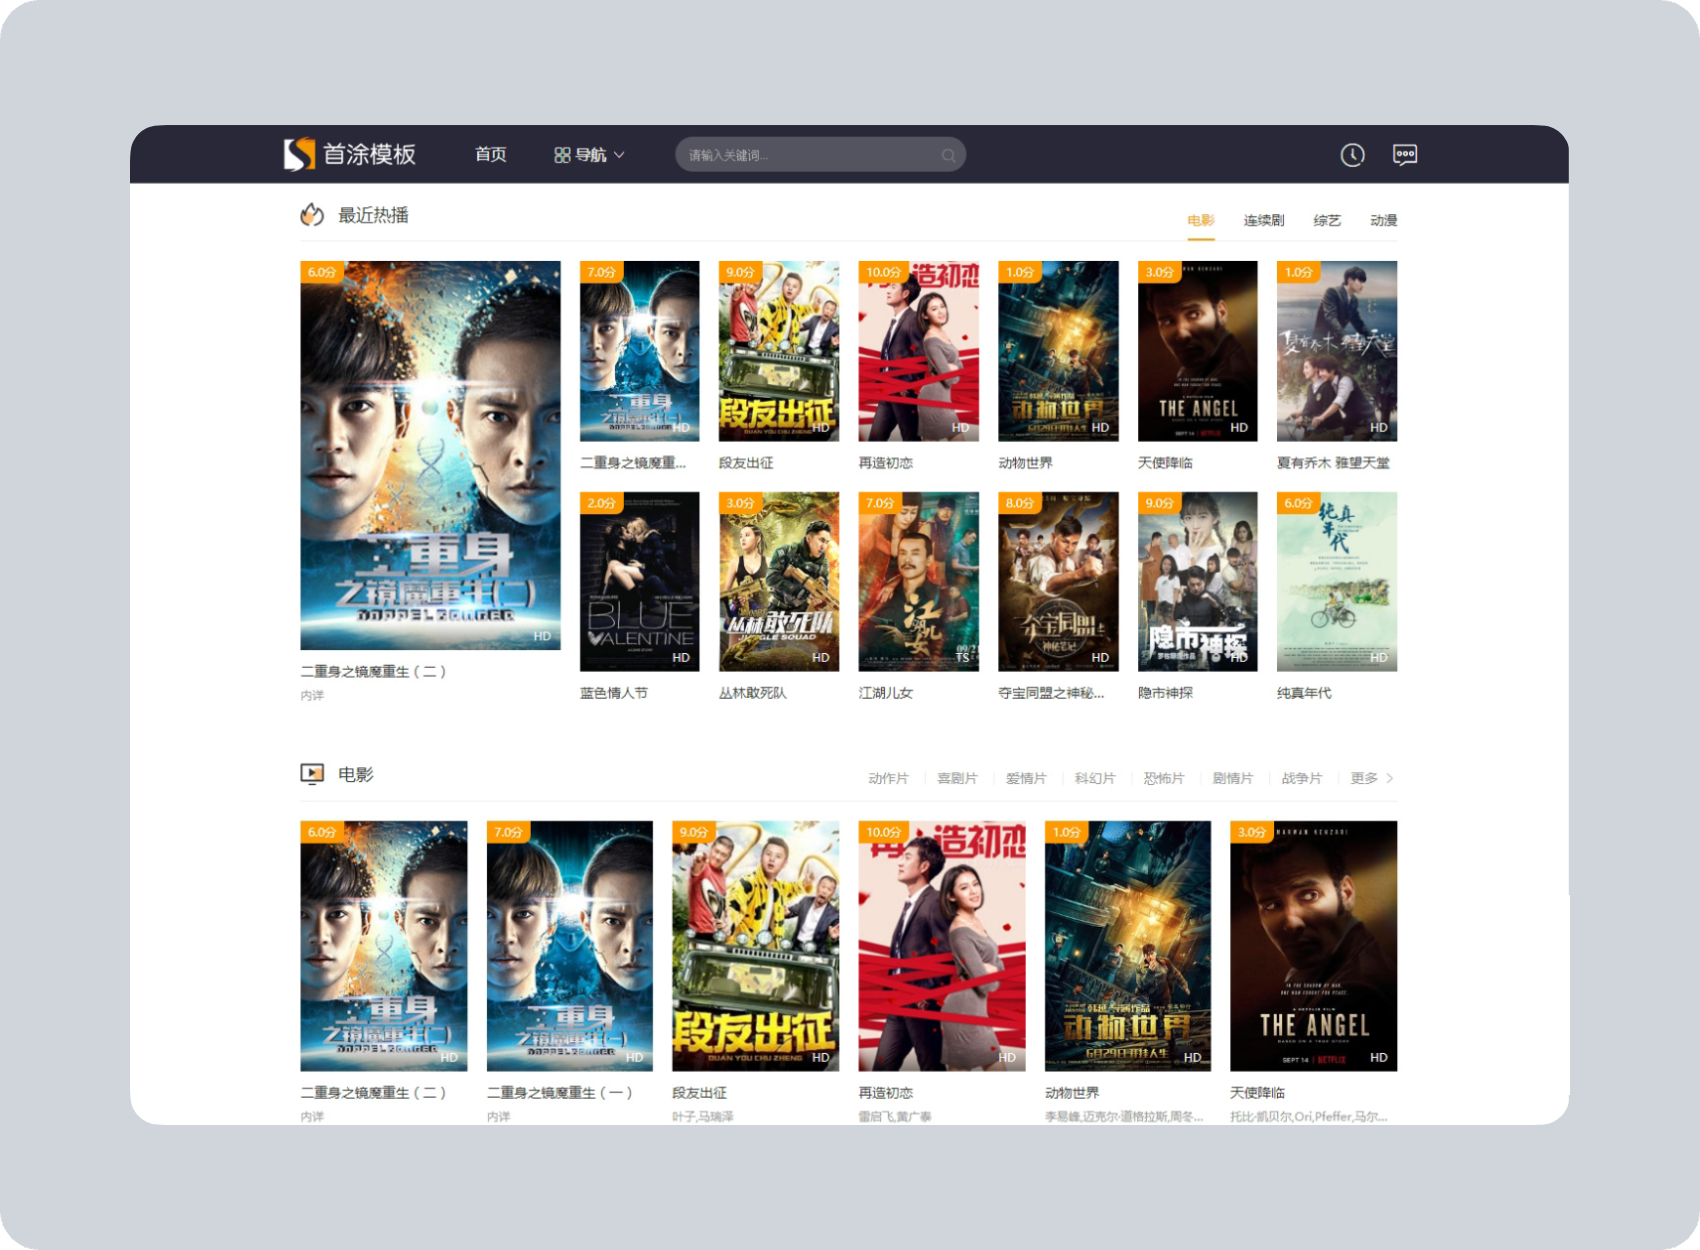Image resolution: width=1700 pixels, height=1250 pixels.
Task: Open the 蓝色情人节 Blue Valentine poster
Action: [x=640, y=581]
